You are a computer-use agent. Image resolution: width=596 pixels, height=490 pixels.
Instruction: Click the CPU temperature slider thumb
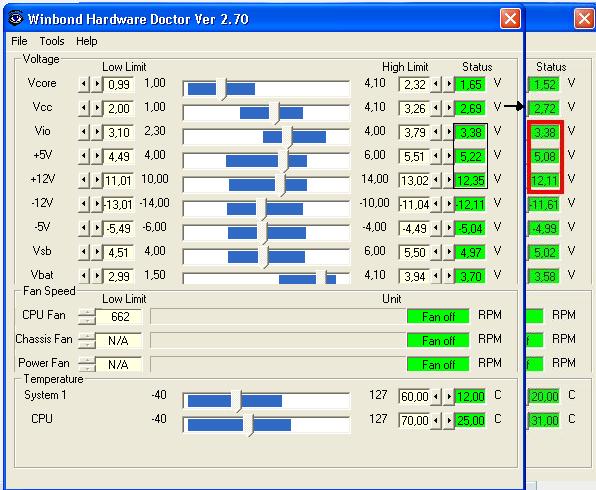248,425
